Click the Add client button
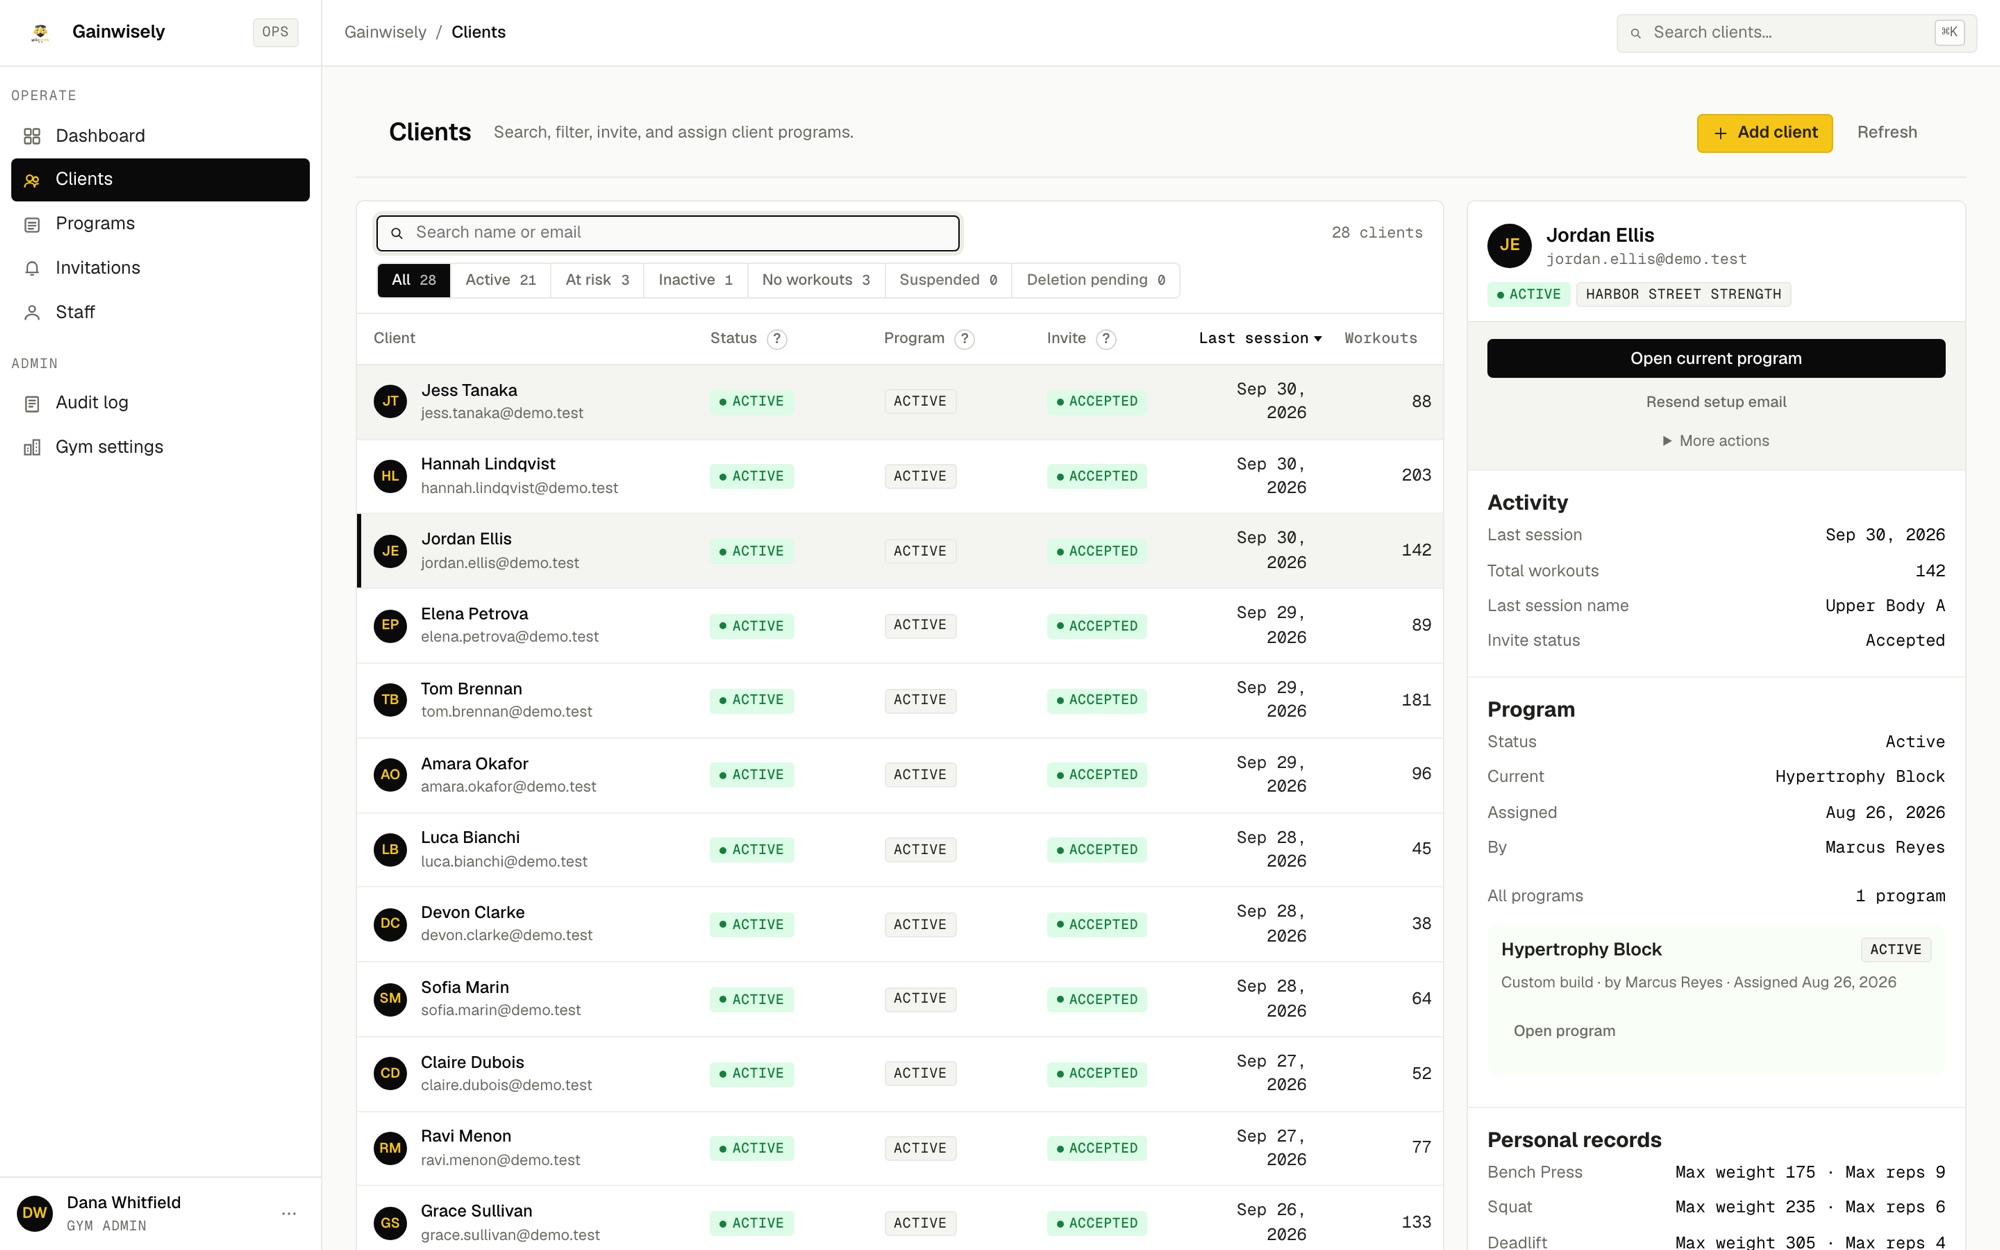 coord(1764,133)
